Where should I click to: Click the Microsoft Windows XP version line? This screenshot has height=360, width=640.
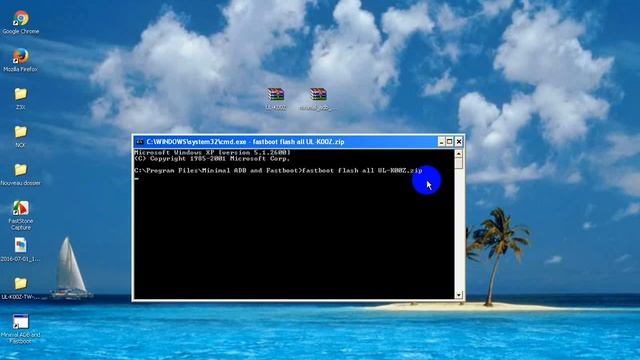212,152
